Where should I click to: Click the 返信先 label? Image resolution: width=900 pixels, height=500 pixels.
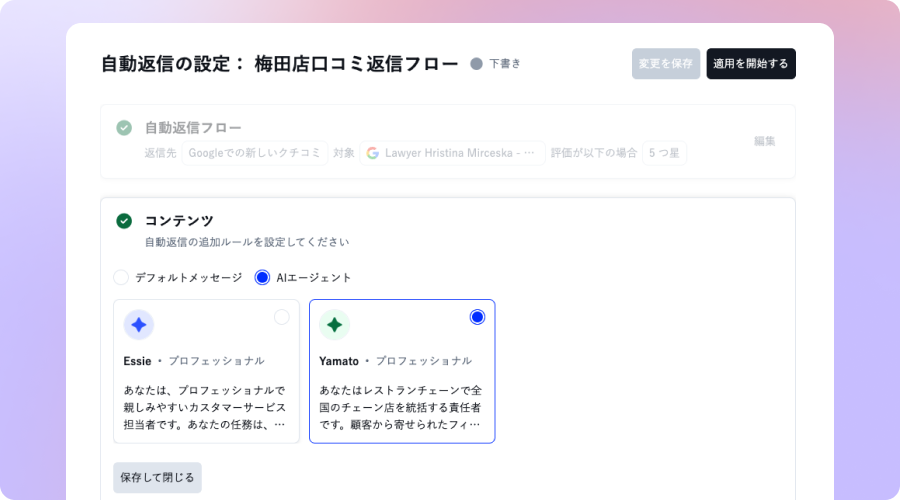coord(160,153)
